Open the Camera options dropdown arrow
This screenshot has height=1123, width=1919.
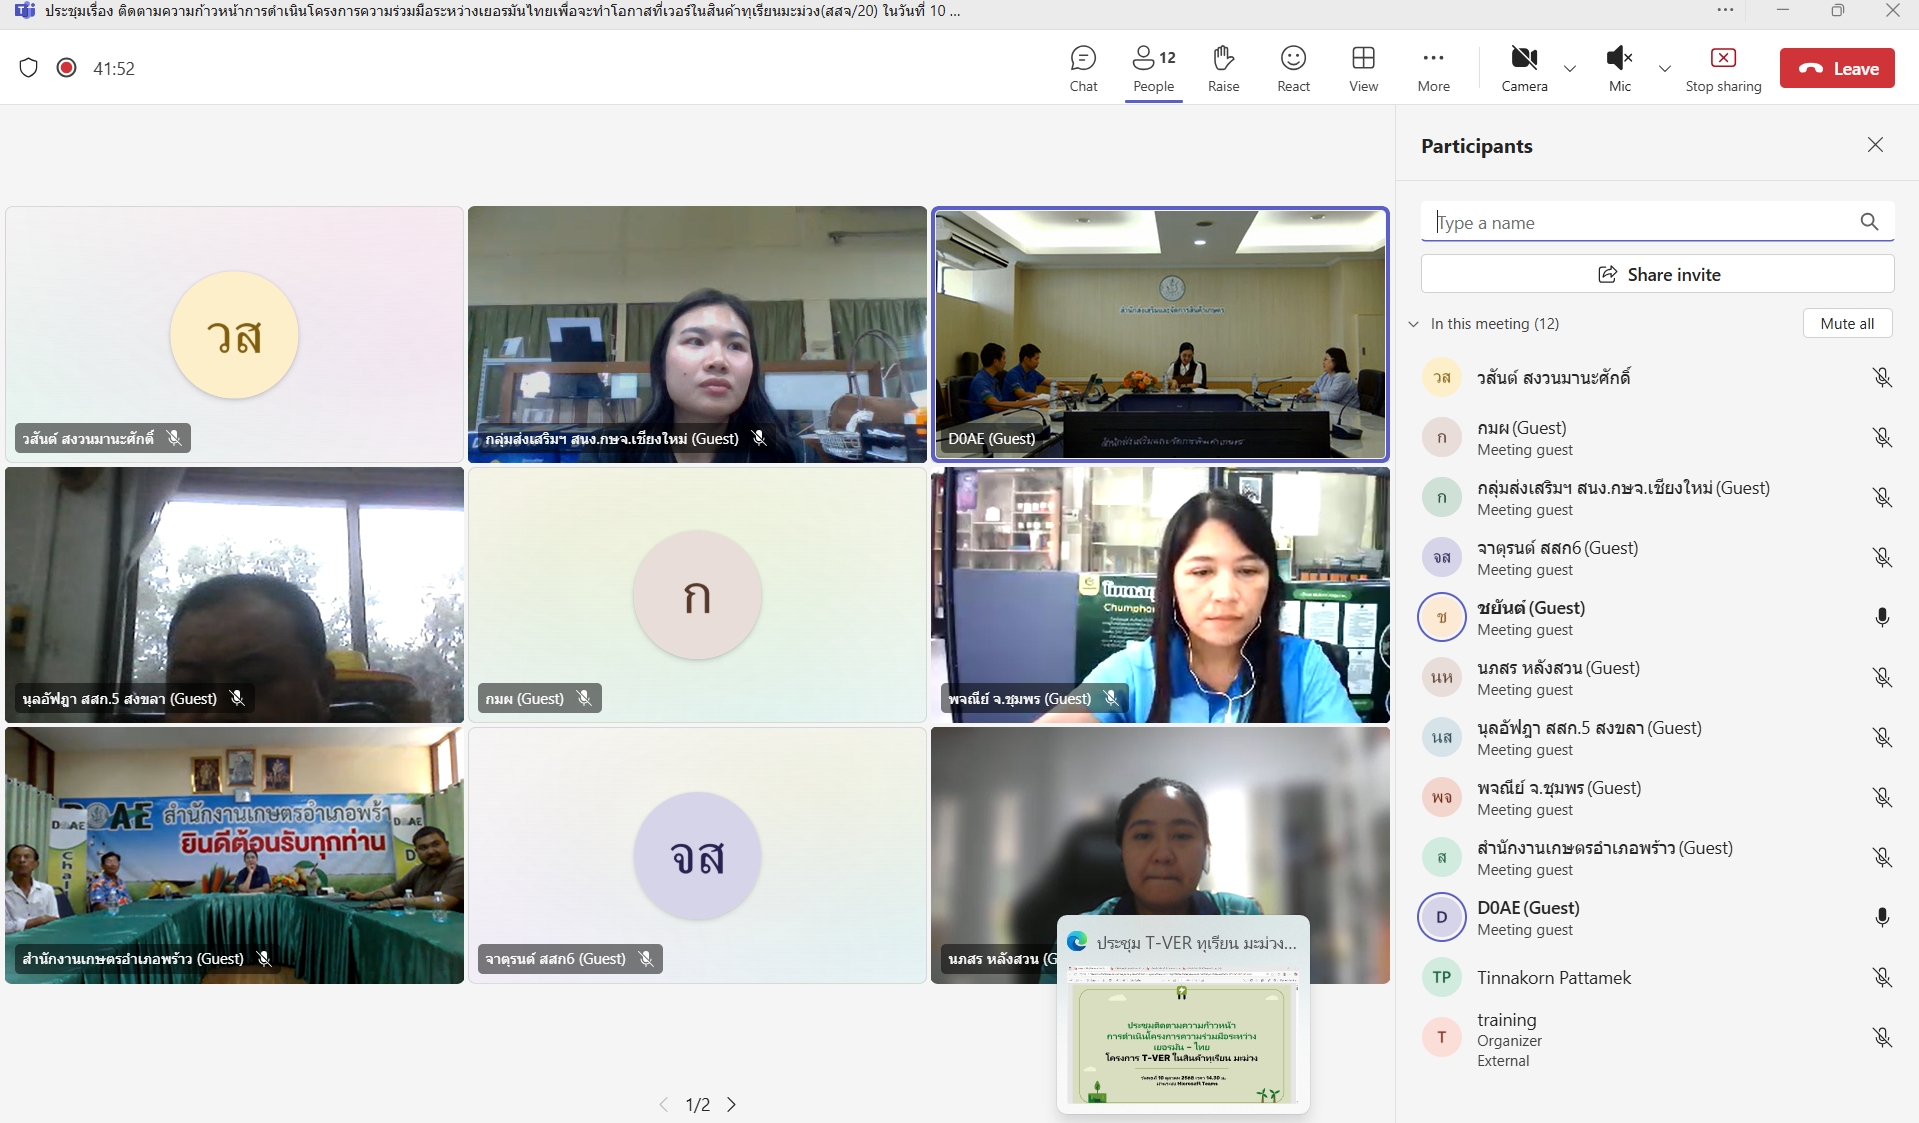point(1570,69)
